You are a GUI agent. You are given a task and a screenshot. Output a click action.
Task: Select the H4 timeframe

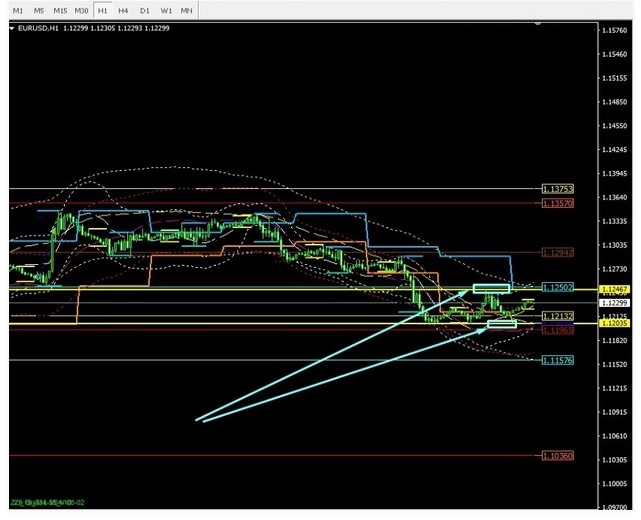[123, 10]
